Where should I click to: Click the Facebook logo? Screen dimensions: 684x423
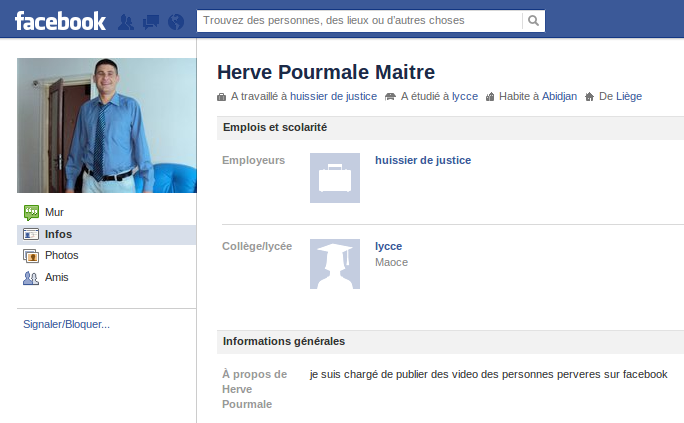[60, 21]
